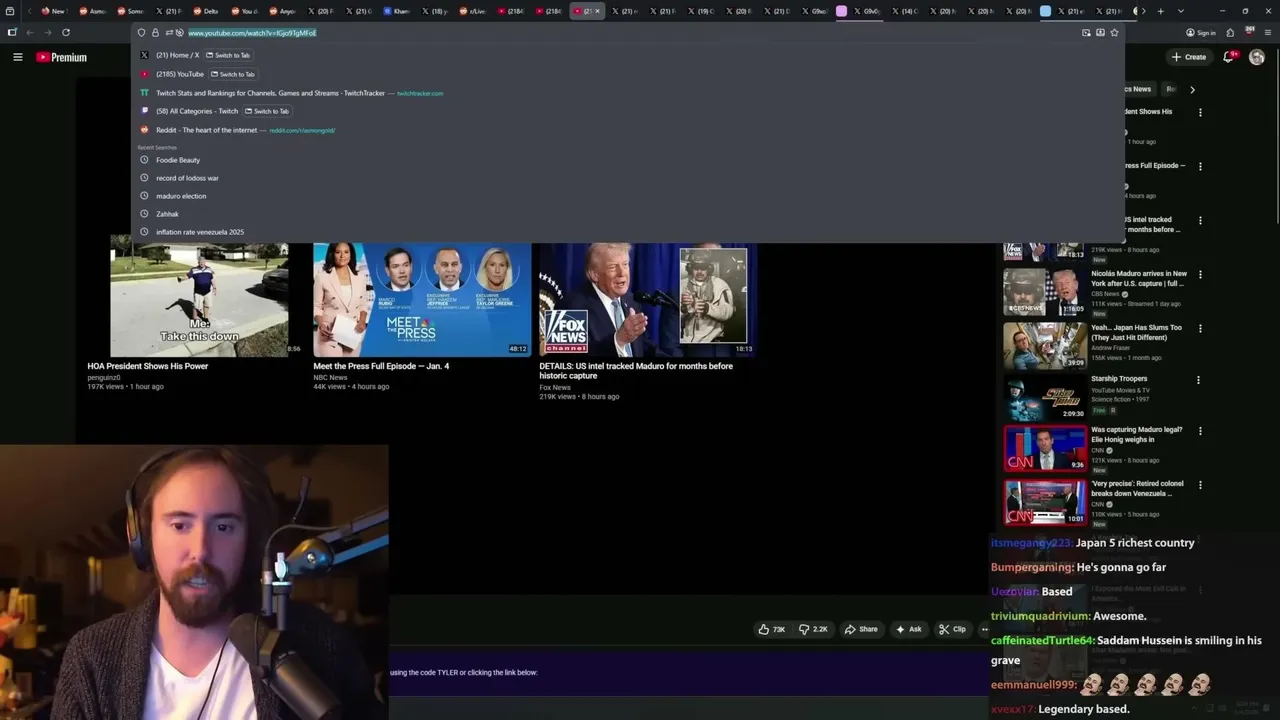
Task: Open the Reddit heart of the internet suggestion
Action: pos(628,130)
